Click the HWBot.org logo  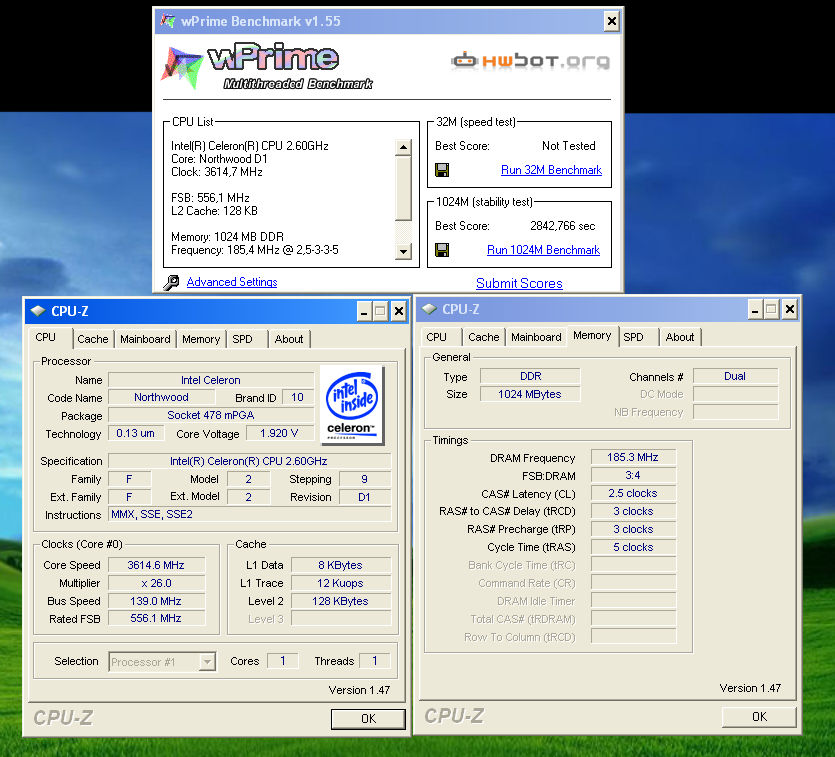[x=530, y=61]
